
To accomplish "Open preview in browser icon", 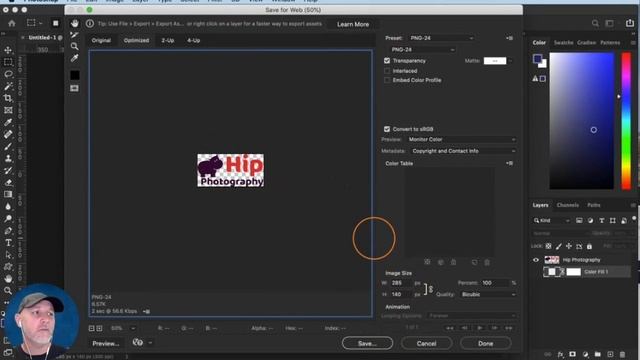I will [138, 342].
